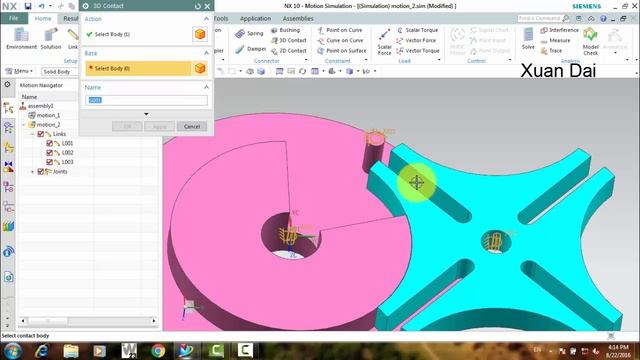Switch to the Home tab

click(x=43, y=18)
